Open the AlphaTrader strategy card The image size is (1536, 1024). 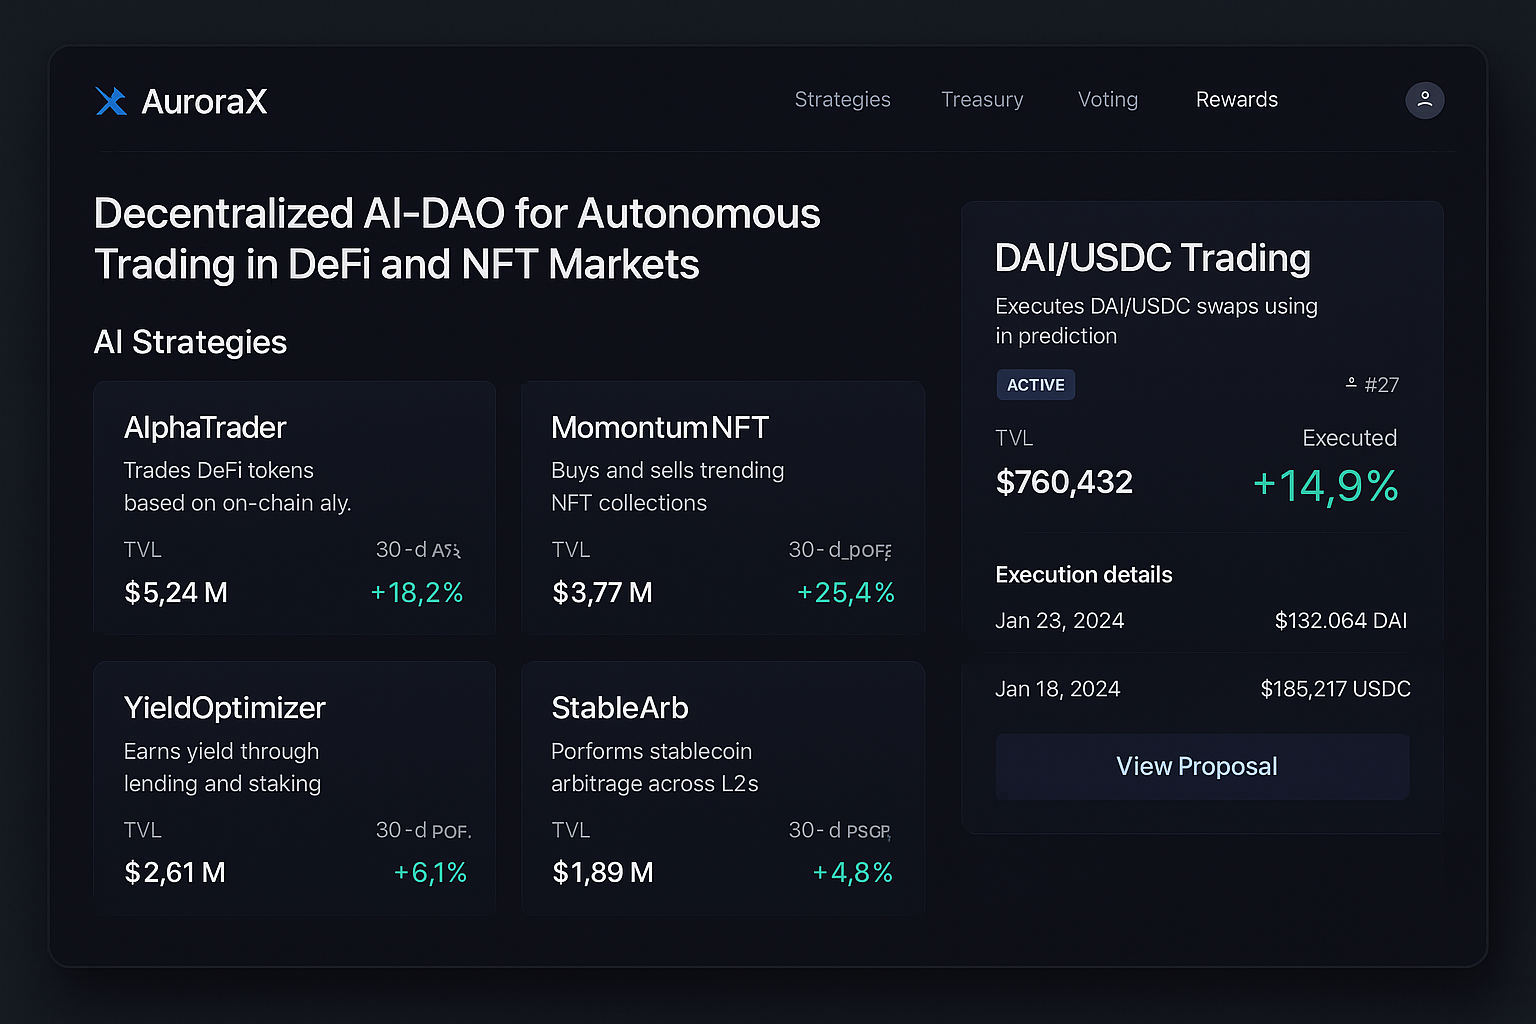(294, 508)
